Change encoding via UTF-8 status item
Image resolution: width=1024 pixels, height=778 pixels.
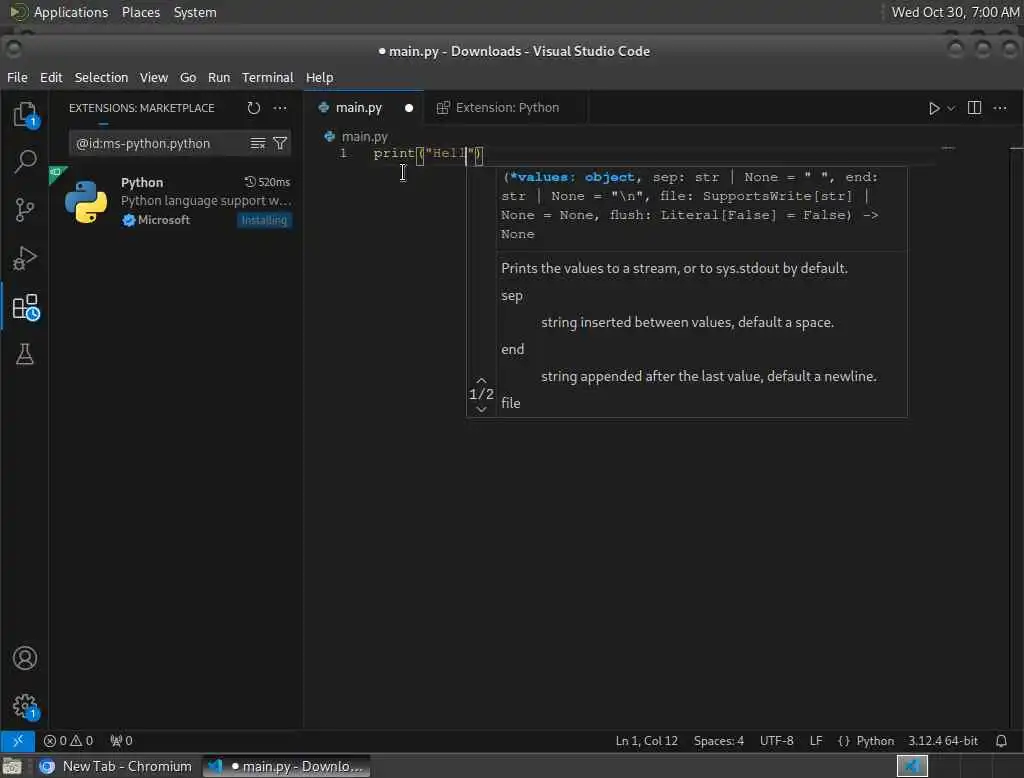[x=776, y=741]
